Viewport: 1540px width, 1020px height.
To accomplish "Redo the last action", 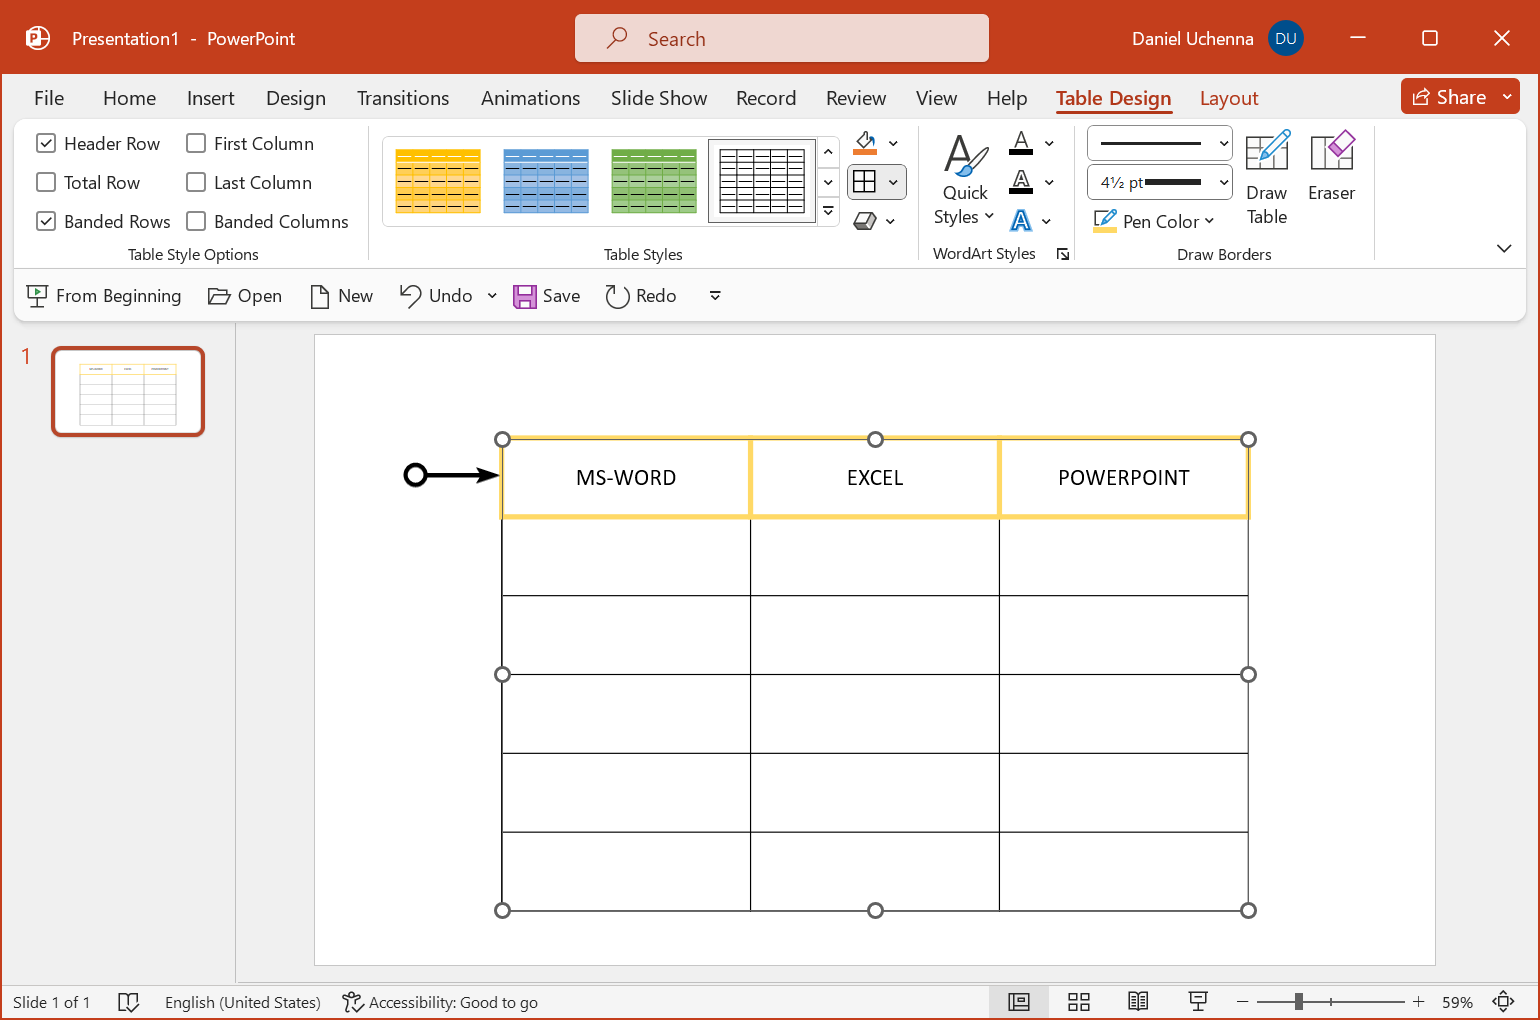I will pos(639,295).
